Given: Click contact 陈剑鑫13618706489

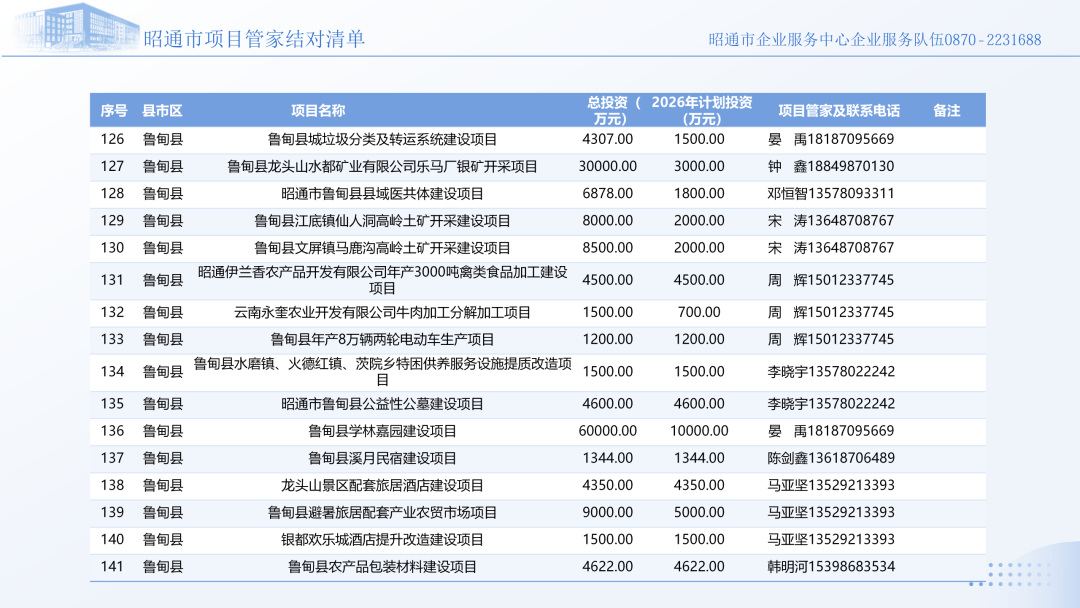Looking at the screenshot, I should [x=831, y=458].
